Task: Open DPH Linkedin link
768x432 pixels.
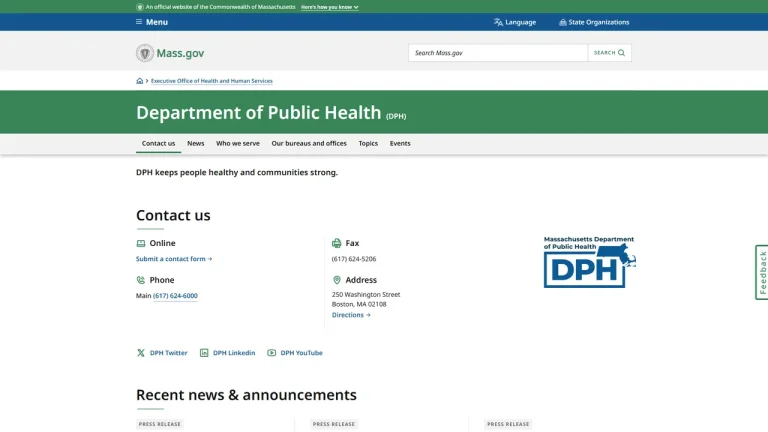Action: 234,353
